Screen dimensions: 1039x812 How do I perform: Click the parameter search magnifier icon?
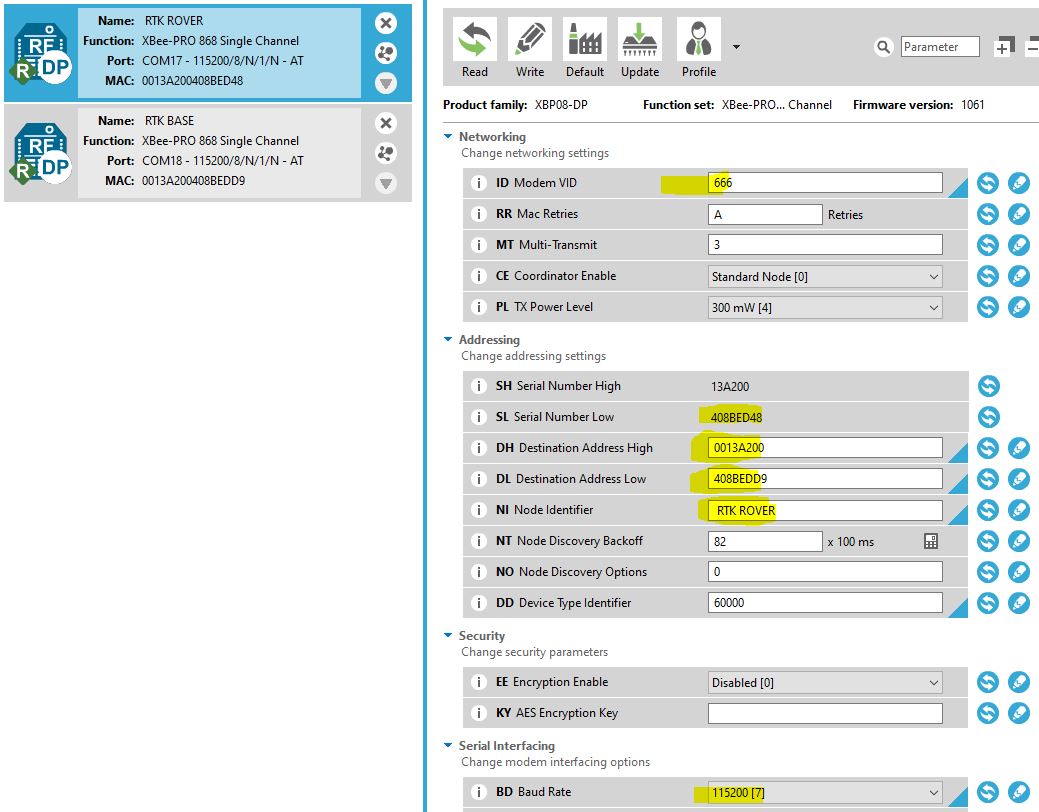pos(883,47)
